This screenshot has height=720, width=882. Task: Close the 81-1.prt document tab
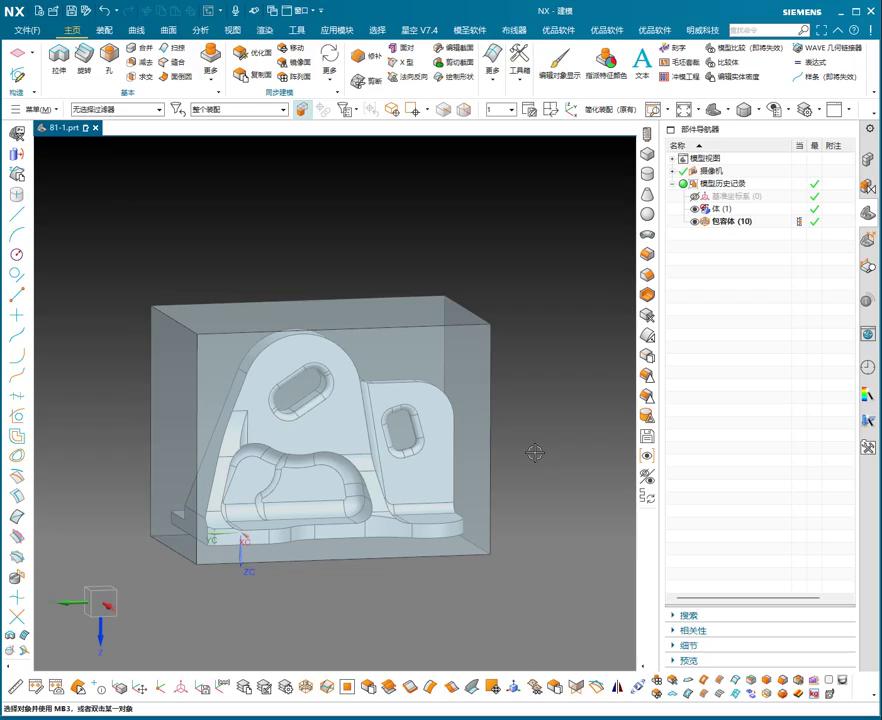96,128
